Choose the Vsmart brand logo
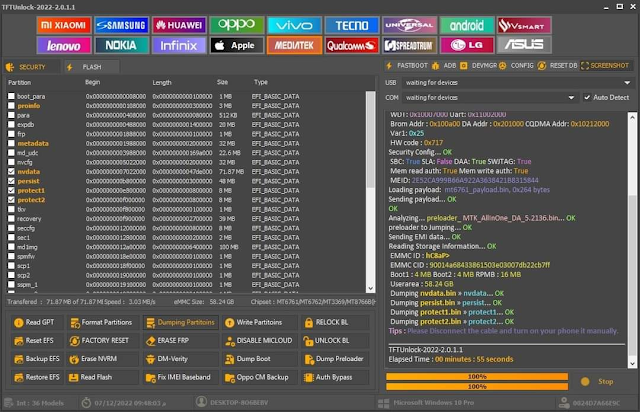Image resolution: width=640 pixels, height=412 pixels. [x=524, y=25]
